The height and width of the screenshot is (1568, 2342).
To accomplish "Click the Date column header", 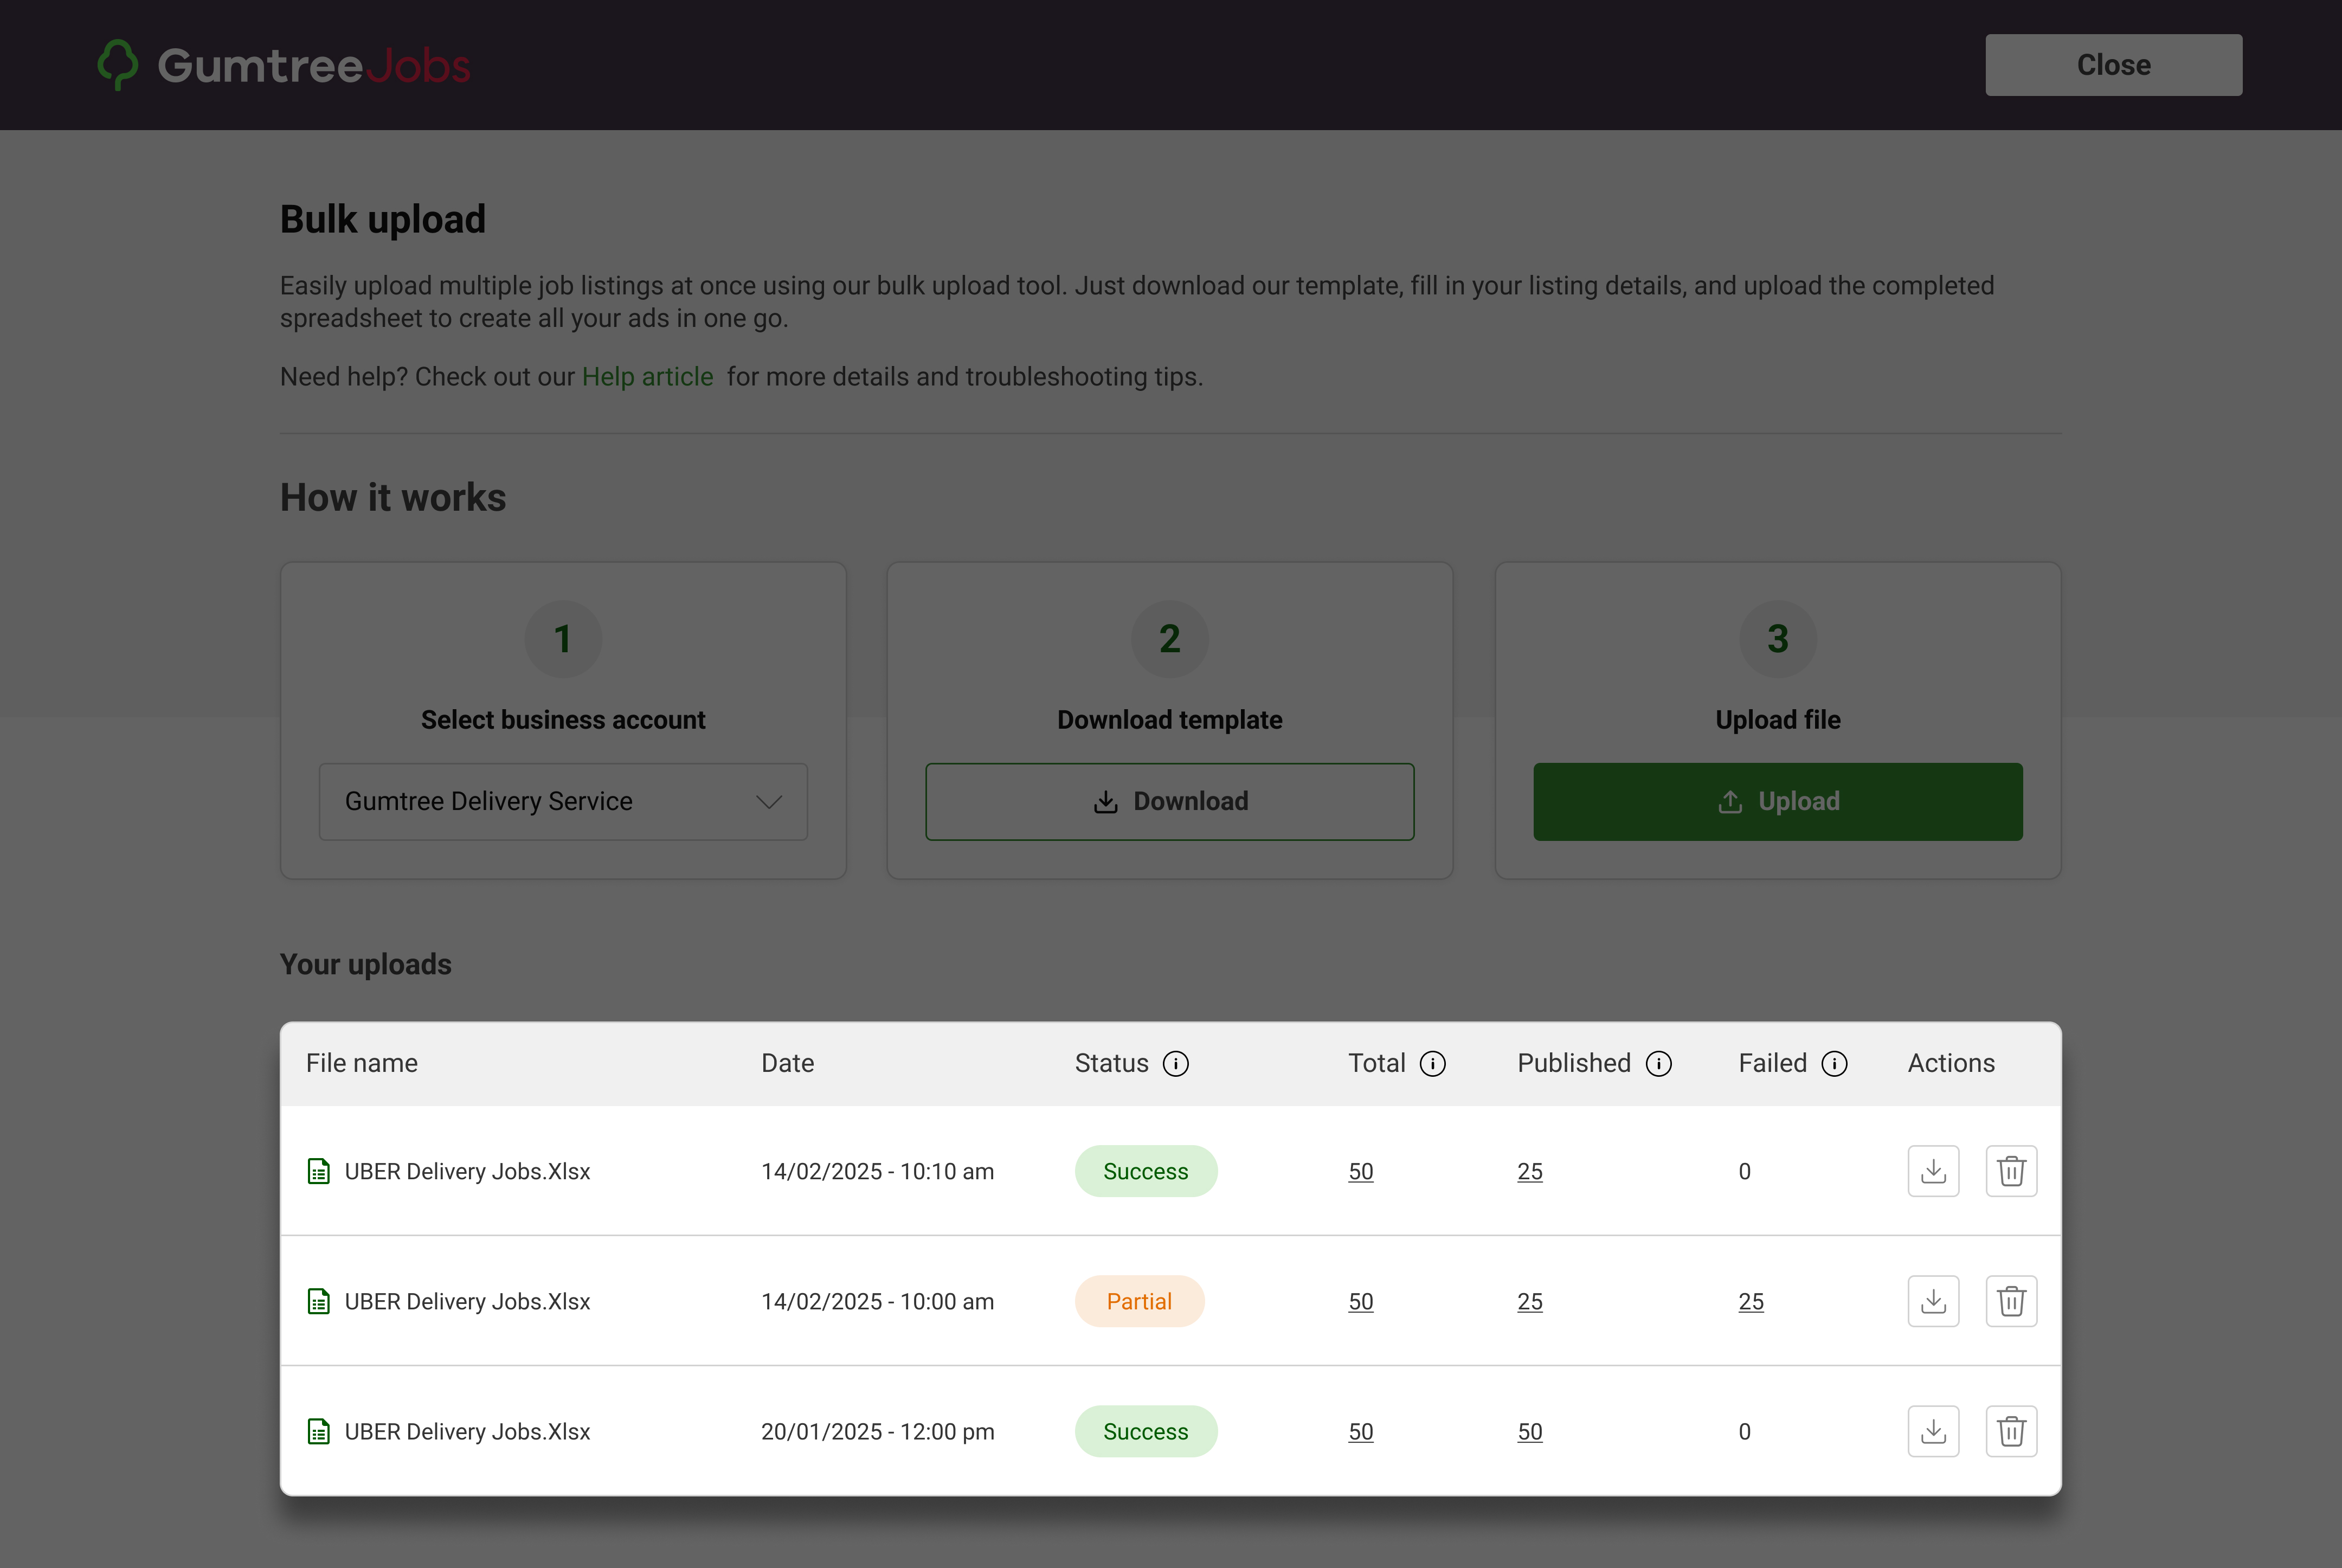I will tap(788, 1063).
